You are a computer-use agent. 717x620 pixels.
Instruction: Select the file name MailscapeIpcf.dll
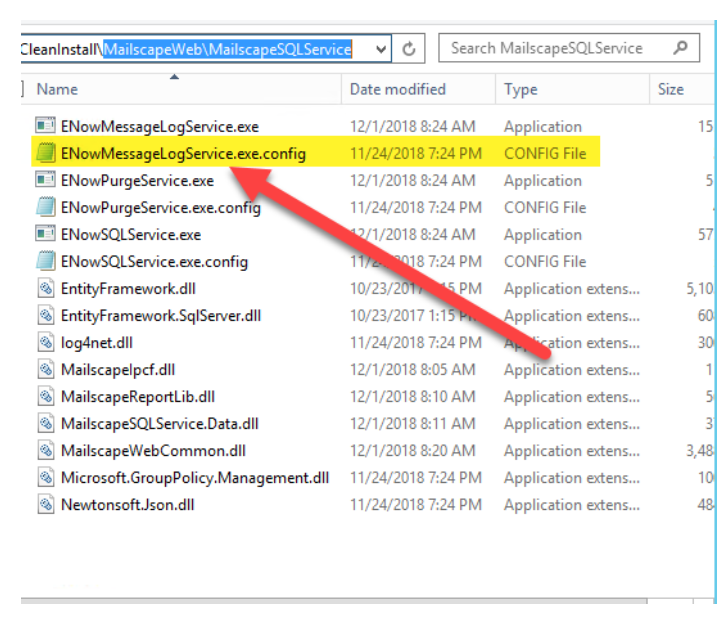pos(118,369)
